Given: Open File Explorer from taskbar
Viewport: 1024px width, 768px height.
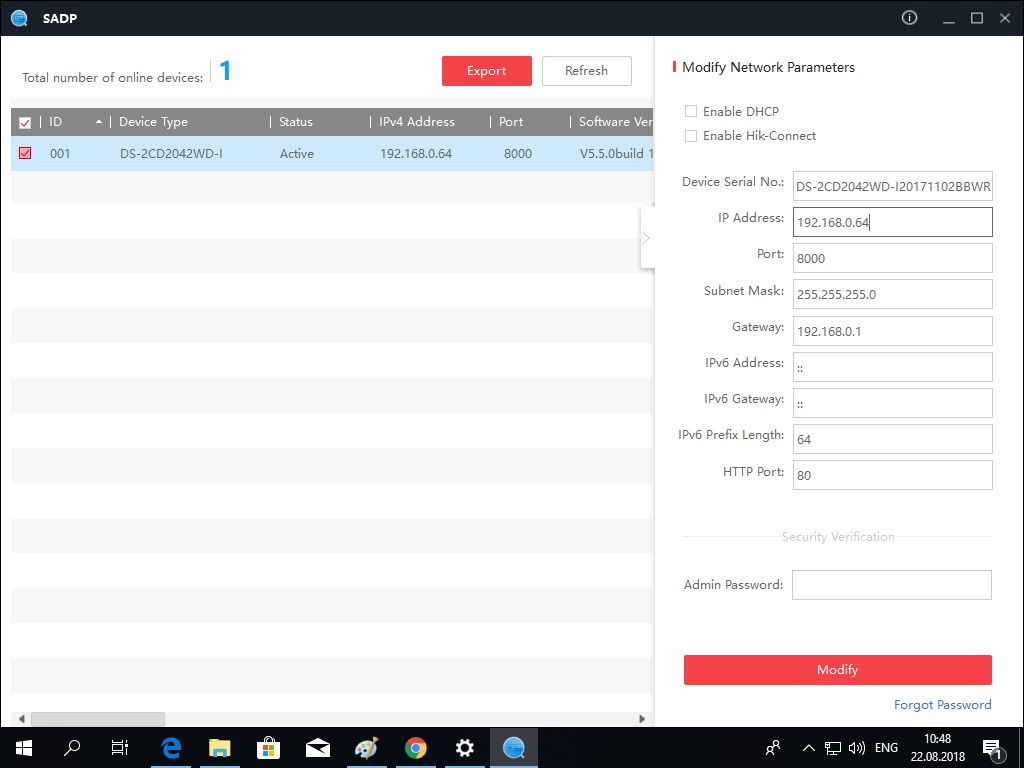Looking at the screenshot, I should point(220,747).
